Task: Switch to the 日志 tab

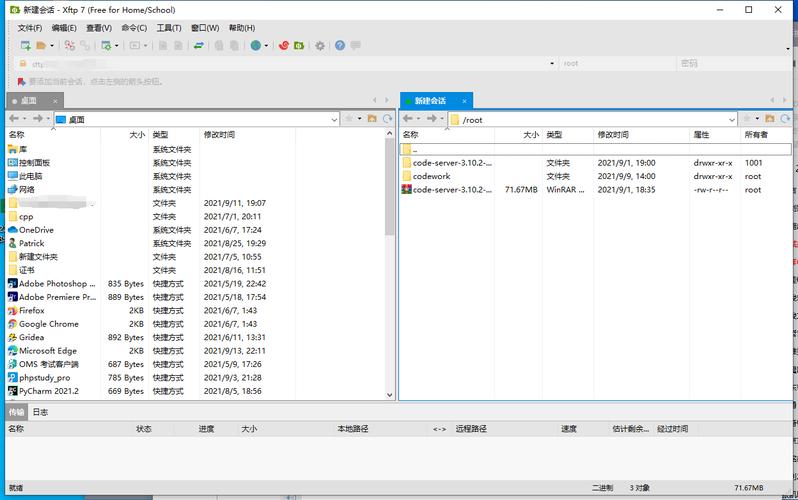Action: 40,412
